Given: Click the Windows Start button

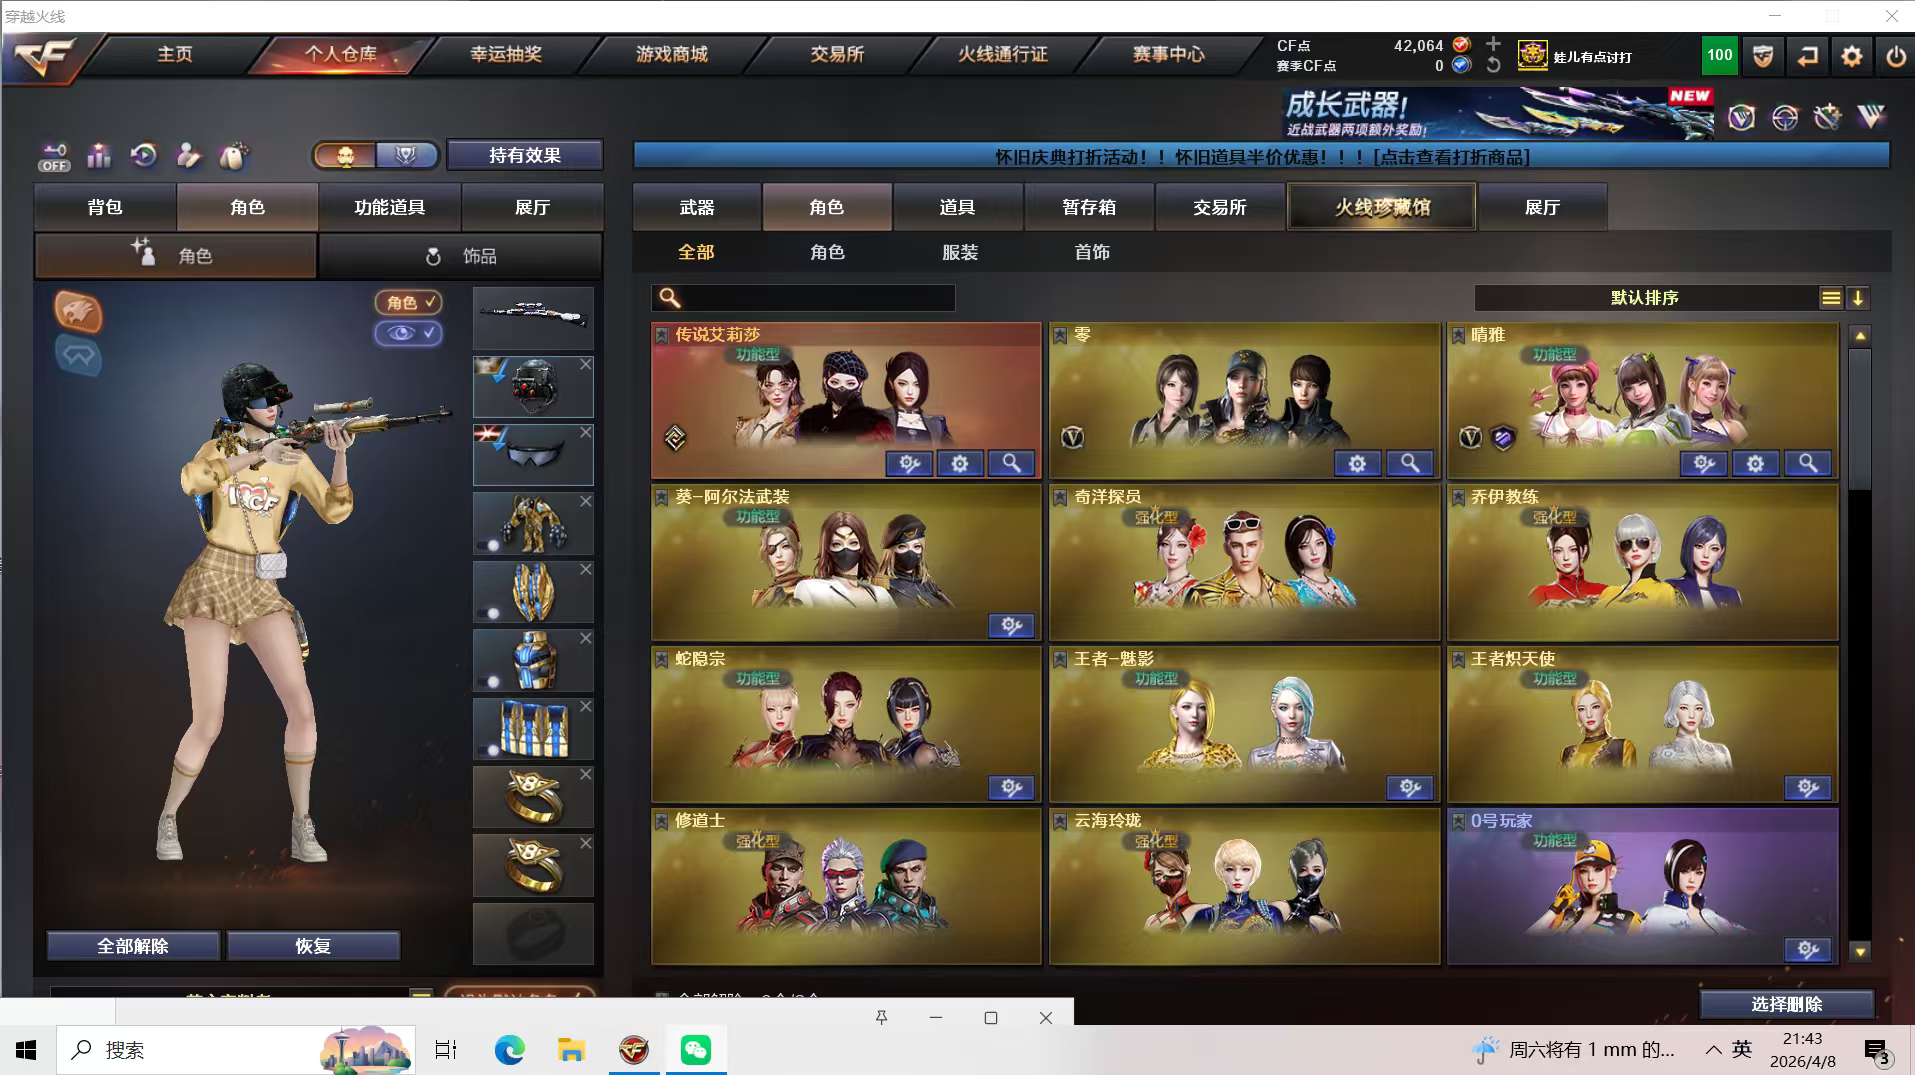Looking at the screenshot, I should (x=27, y=1049).
